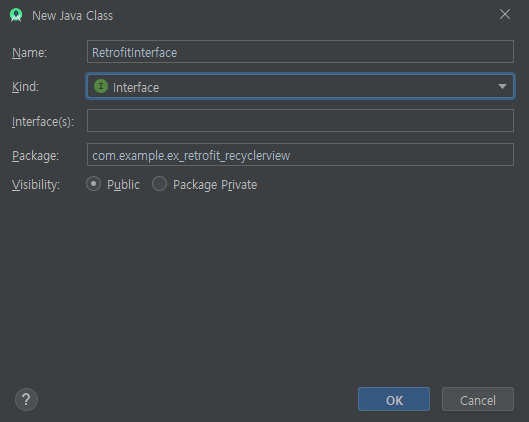Click the Package: label
529x422 pixels.
(35, 156)
